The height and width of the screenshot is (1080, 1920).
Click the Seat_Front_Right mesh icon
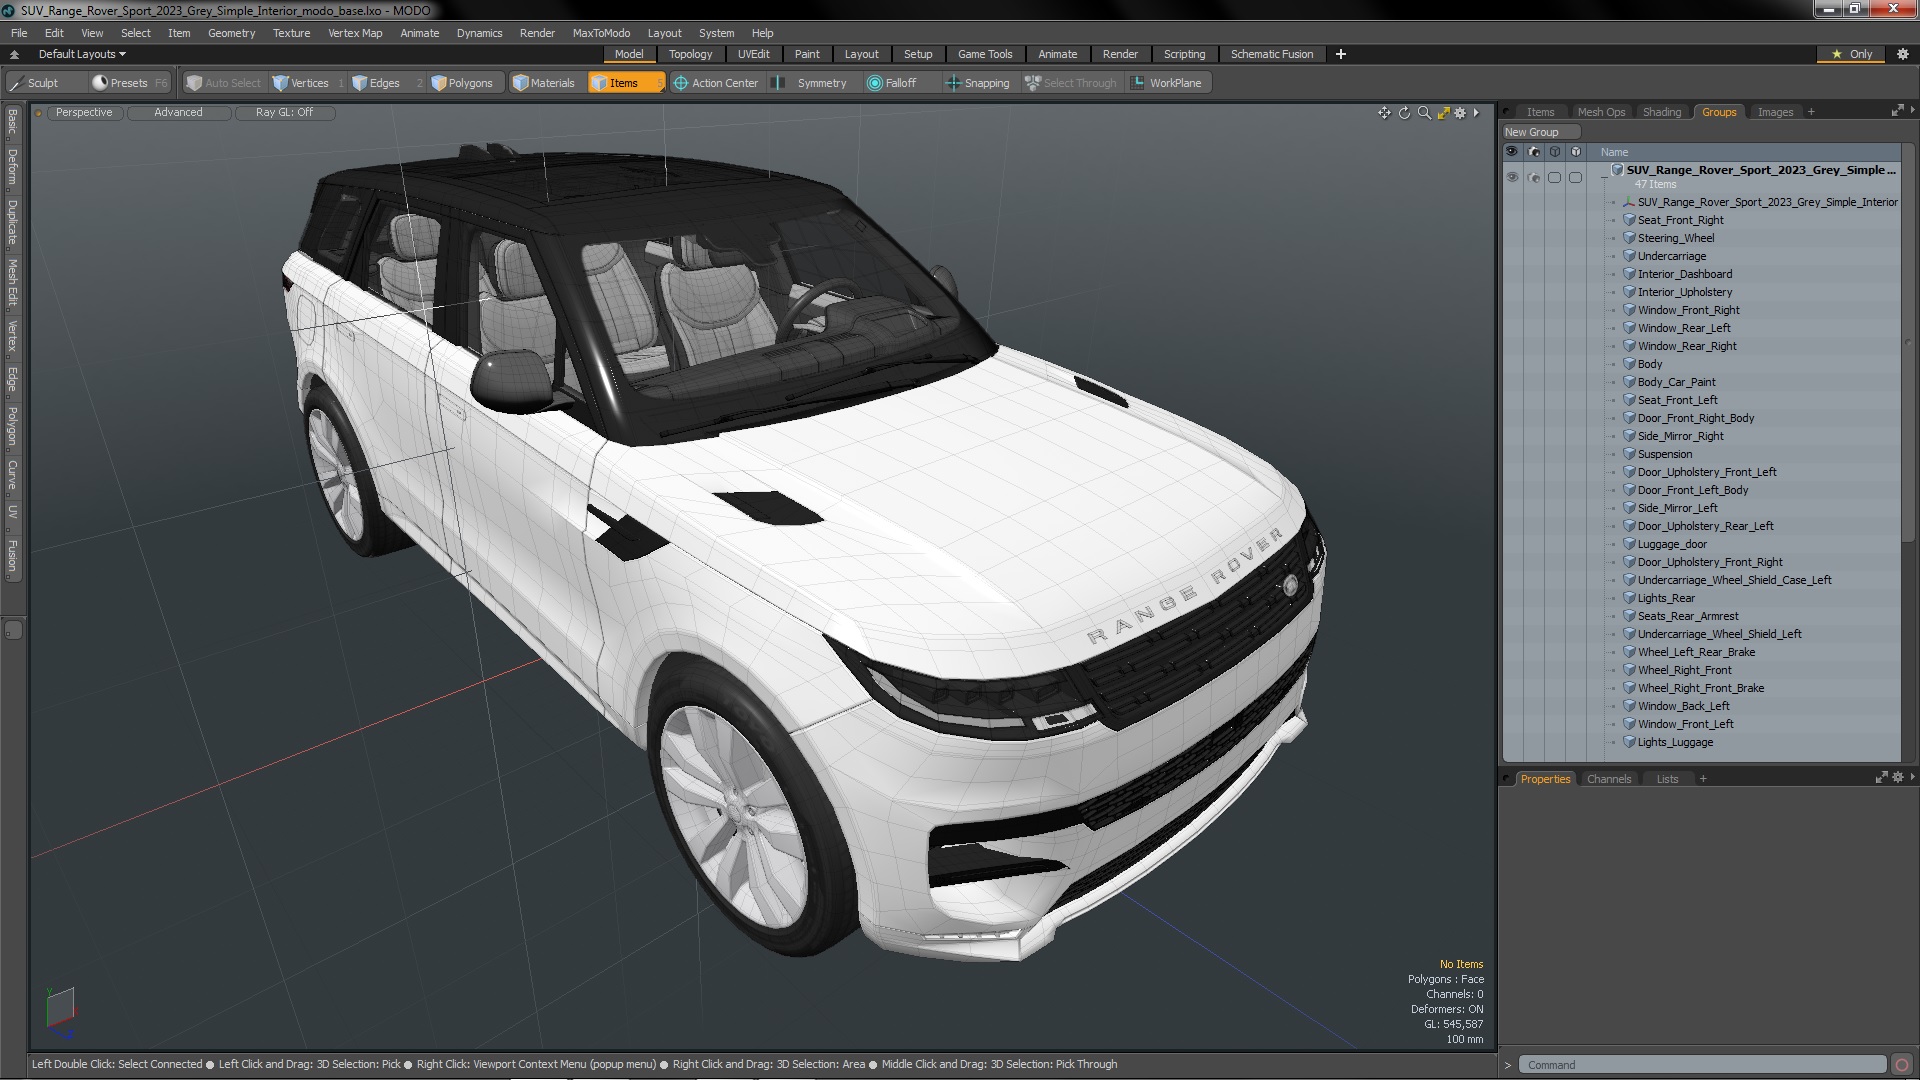point(1629,220)
